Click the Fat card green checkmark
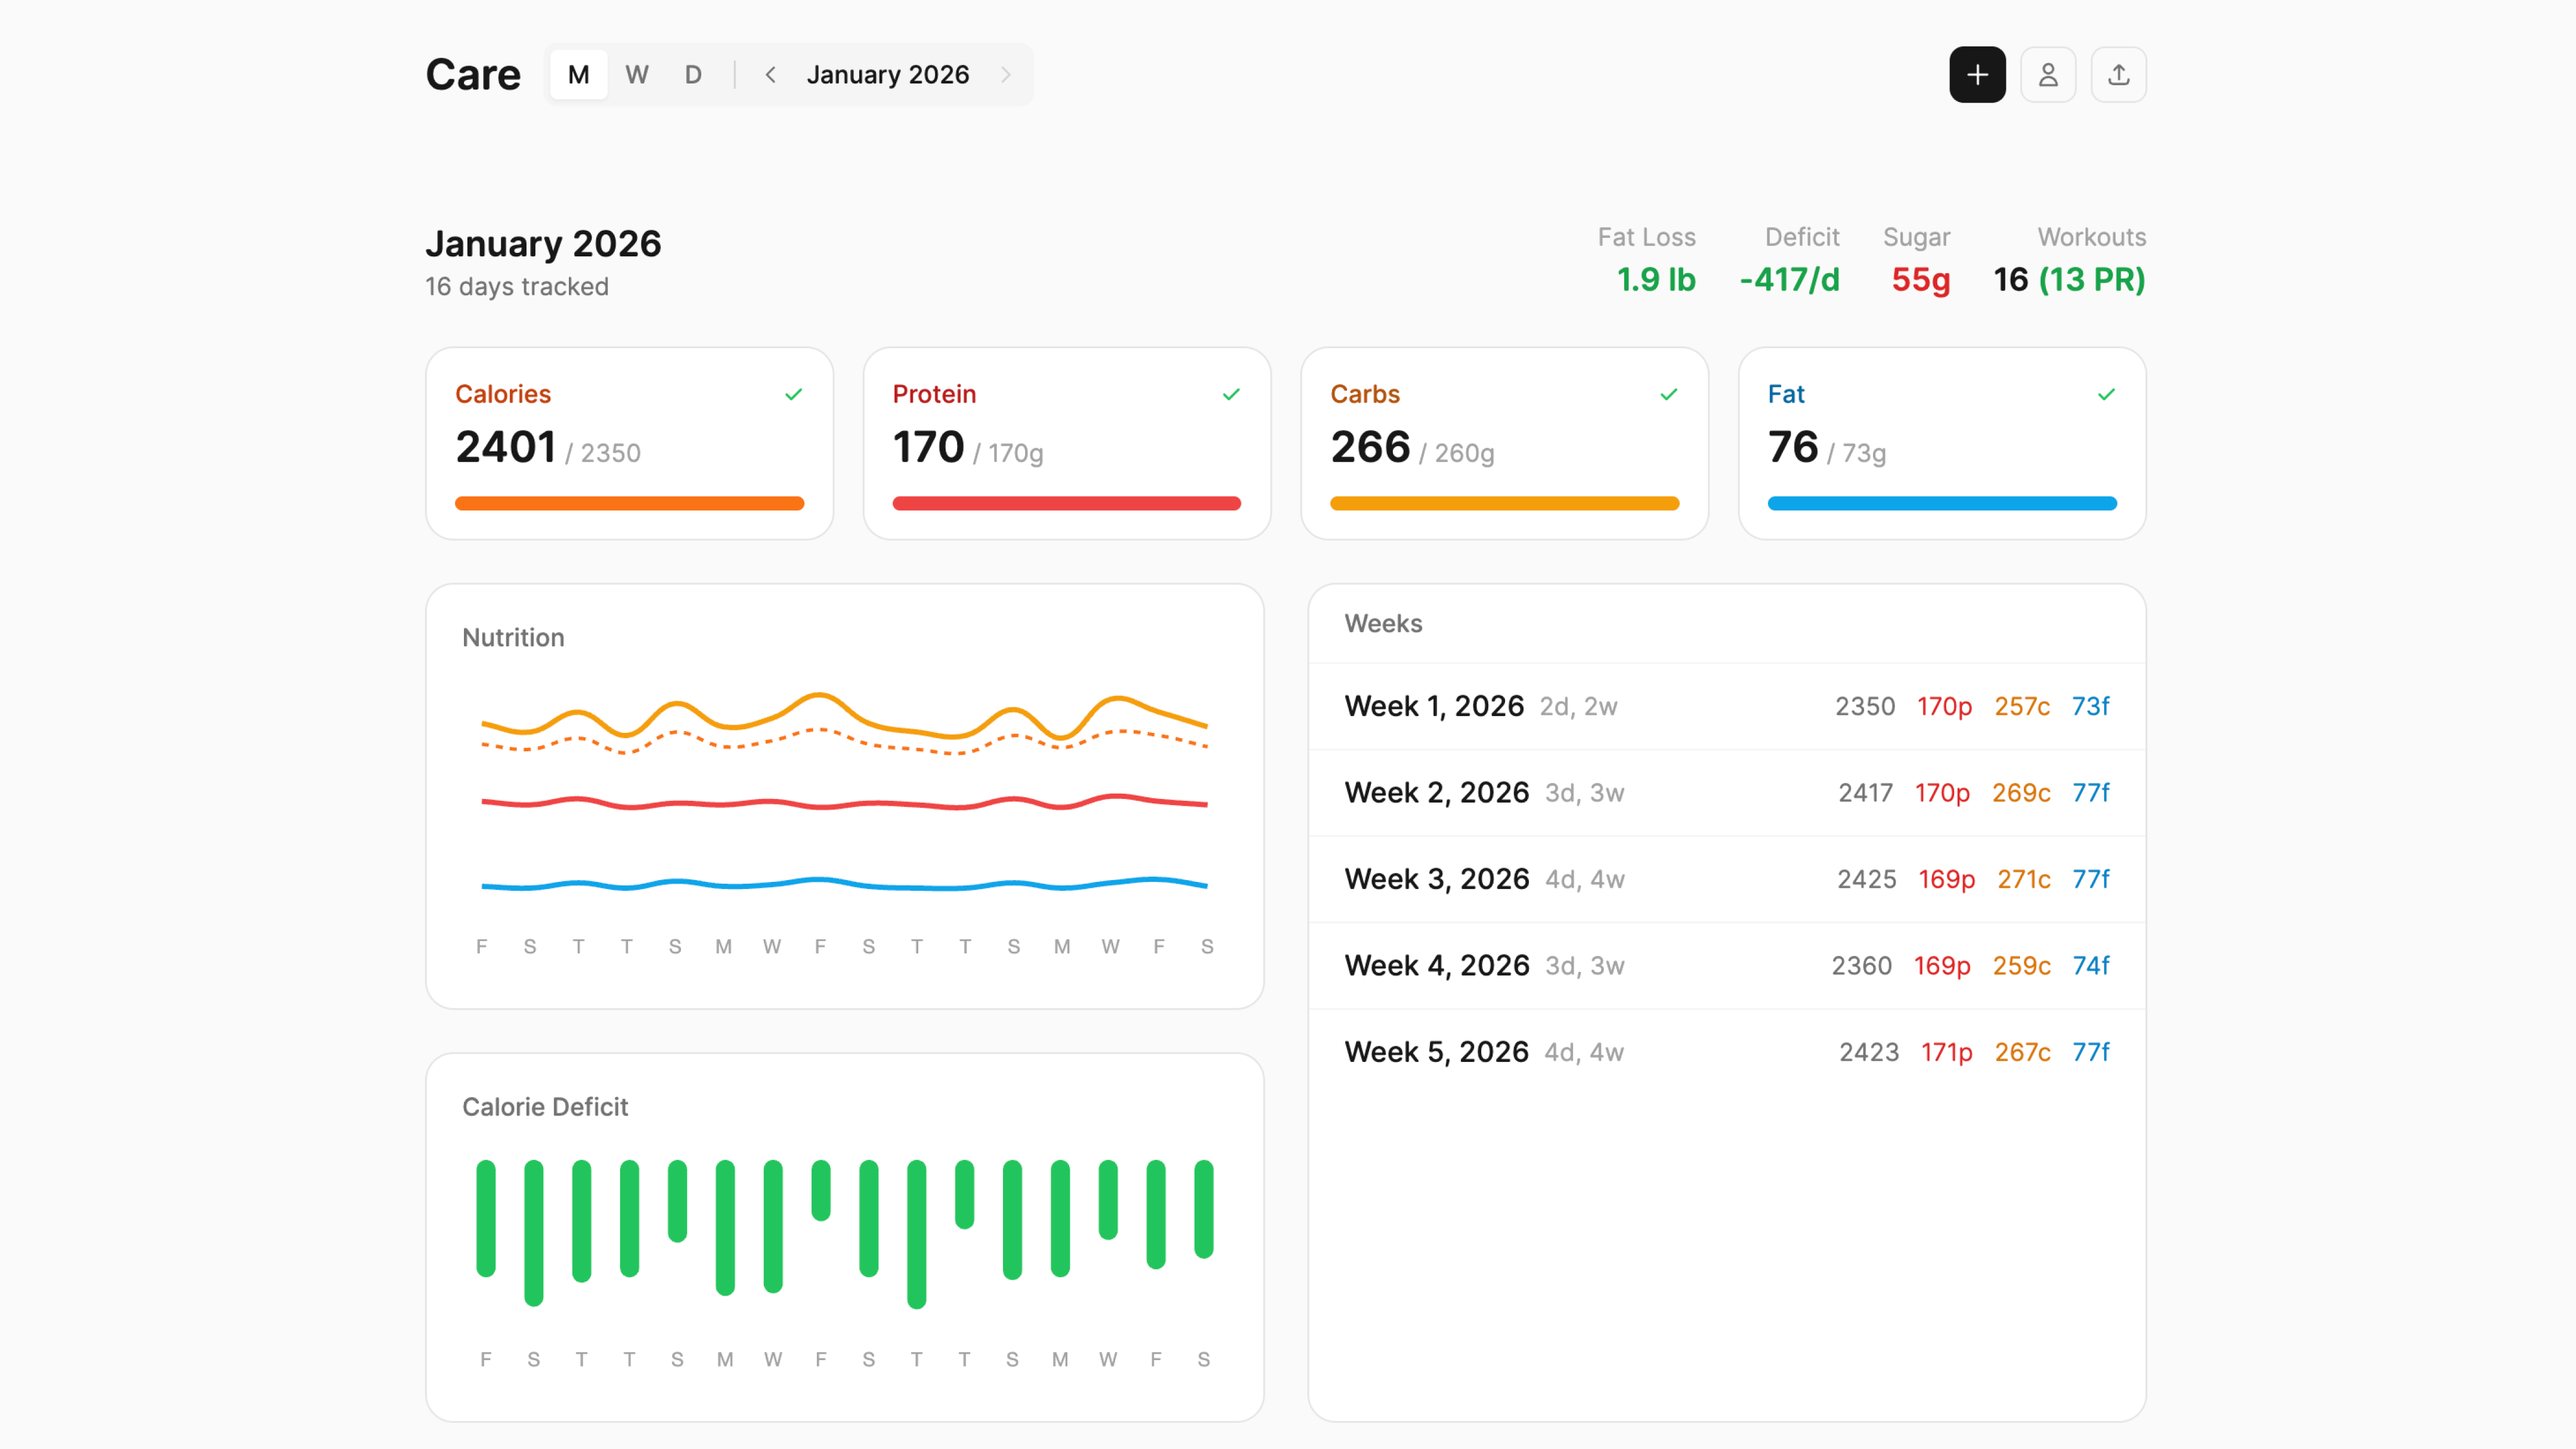 (2106, 394)
